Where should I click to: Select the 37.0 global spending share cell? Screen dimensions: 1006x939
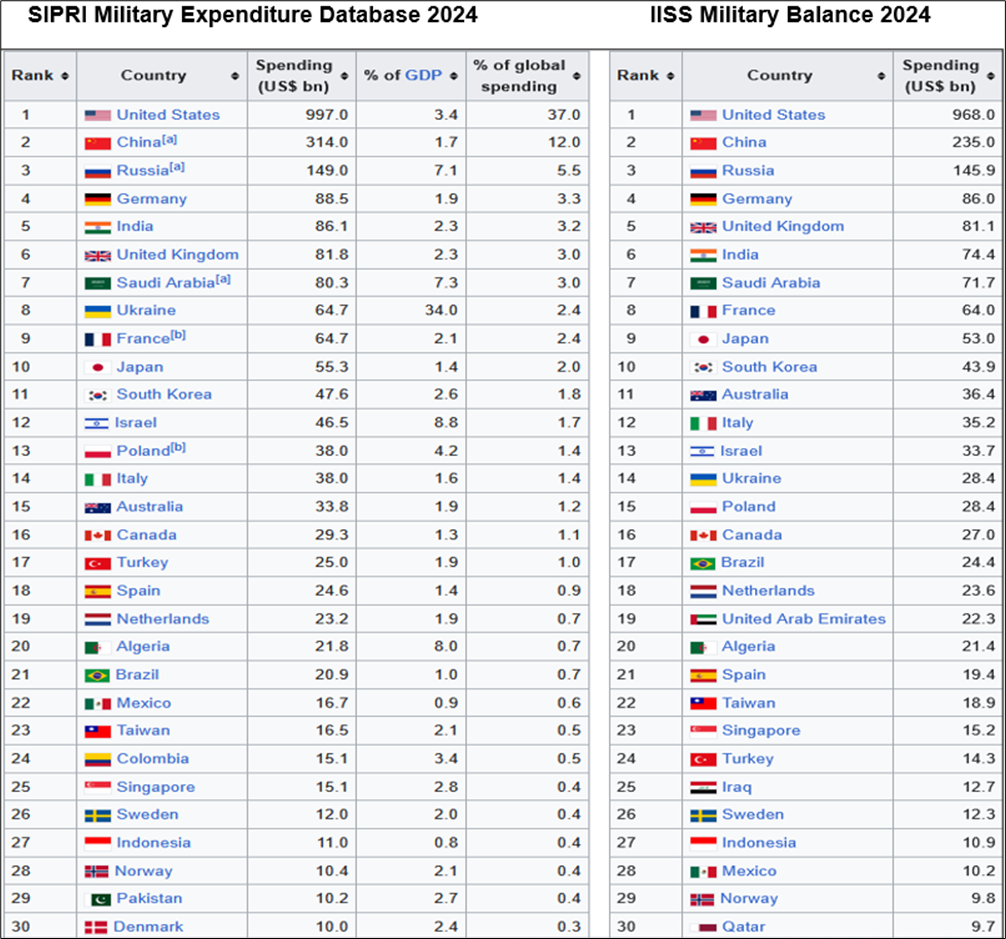point(527,115)
